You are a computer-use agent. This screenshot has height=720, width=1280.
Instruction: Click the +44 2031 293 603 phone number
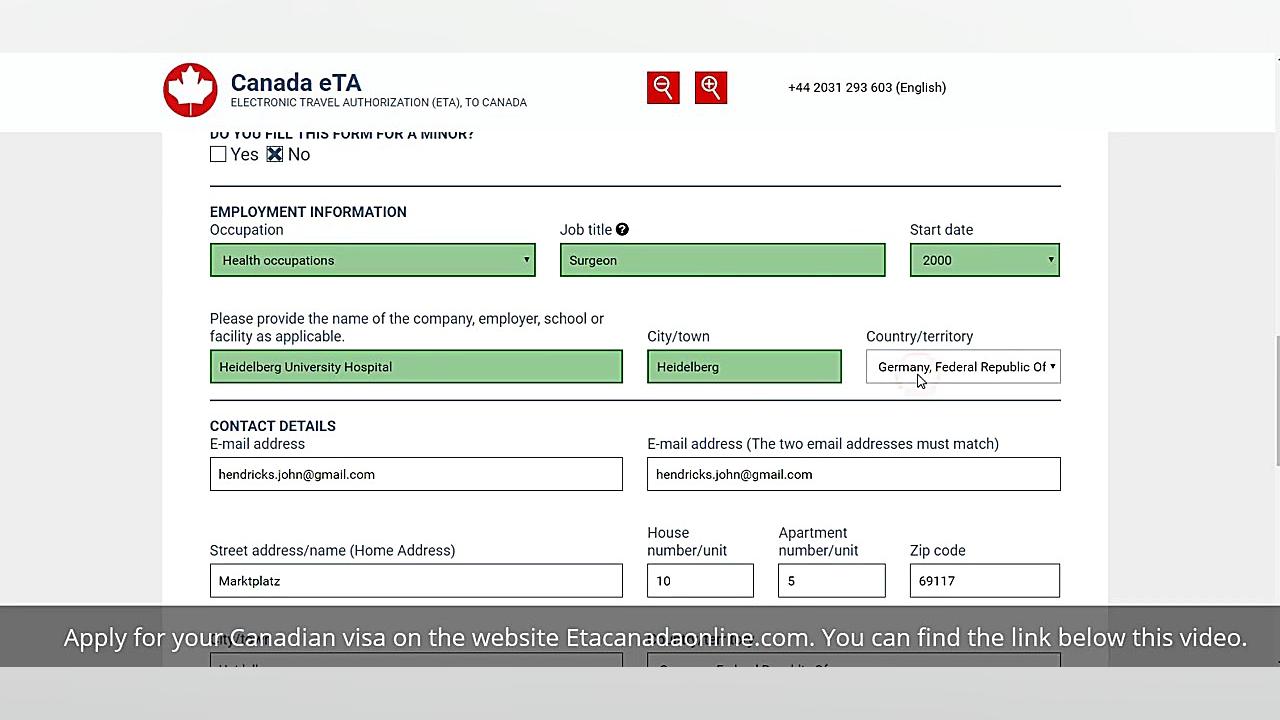coord(867,88)
